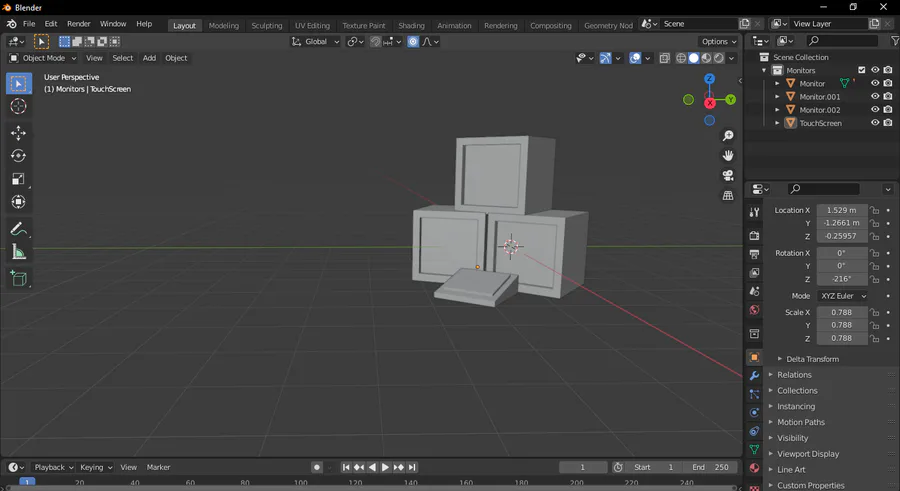Expand Monitor.001 in outliner
The height and width of the screenshot is (491, 900).
777,96
